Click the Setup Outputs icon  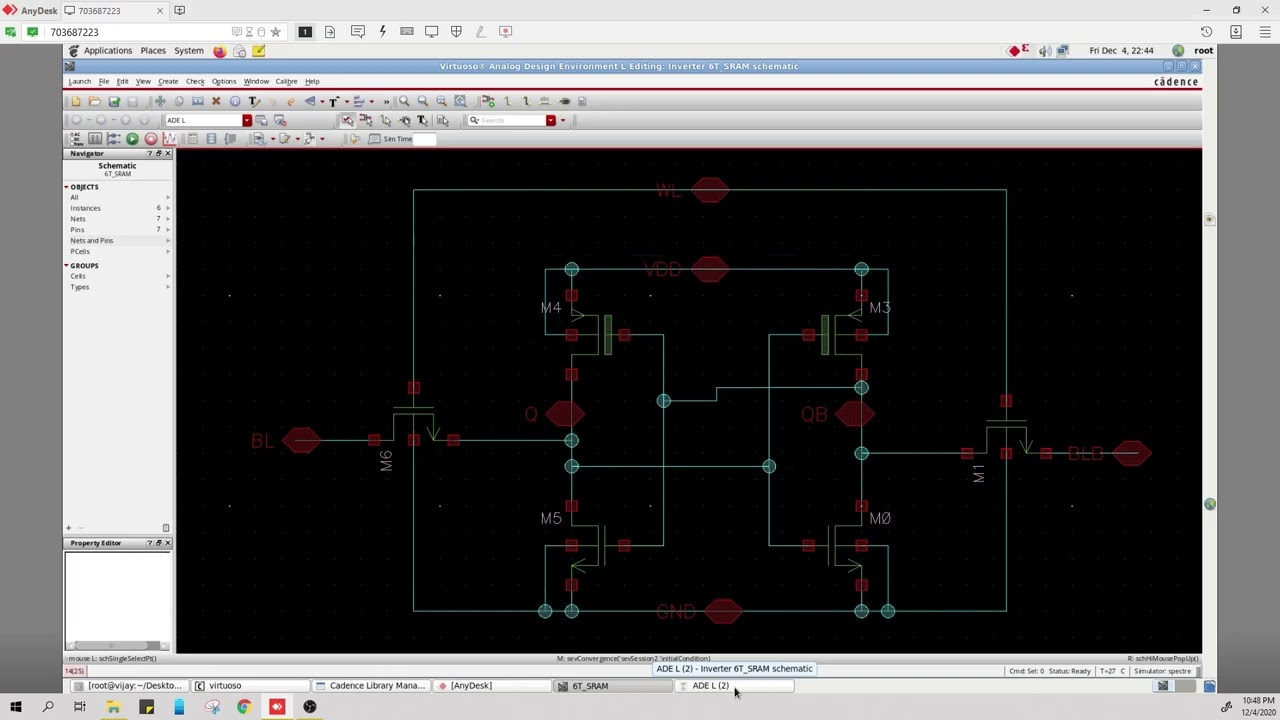[113, 139]
